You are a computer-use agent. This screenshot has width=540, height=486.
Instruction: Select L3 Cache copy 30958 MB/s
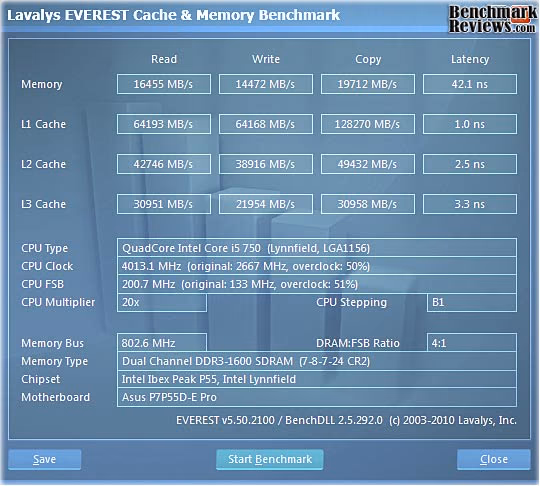point(367,204)
